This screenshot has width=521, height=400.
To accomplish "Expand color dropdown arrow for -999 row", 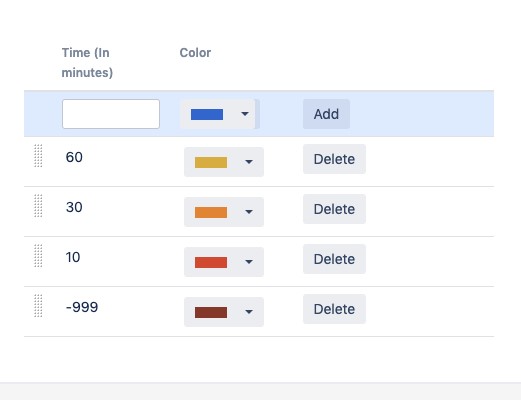I will click(249, 312).
